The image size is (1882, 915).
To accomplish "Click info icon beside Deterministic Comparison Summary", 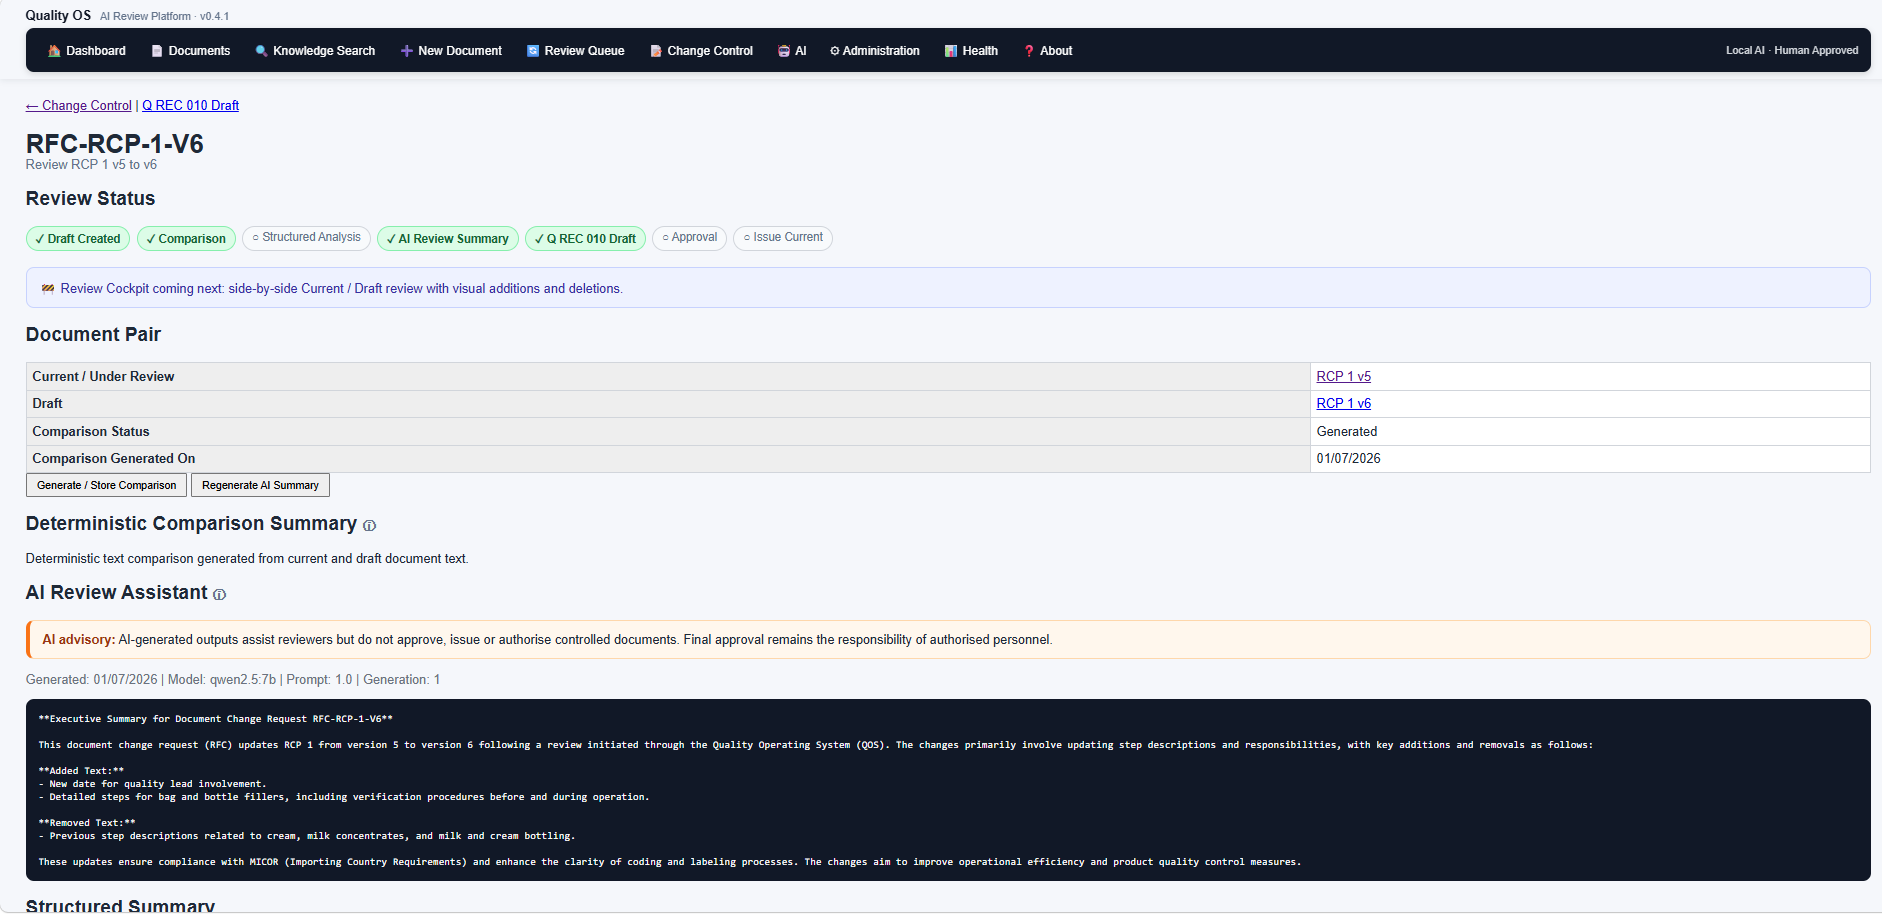I will [369, 526].
